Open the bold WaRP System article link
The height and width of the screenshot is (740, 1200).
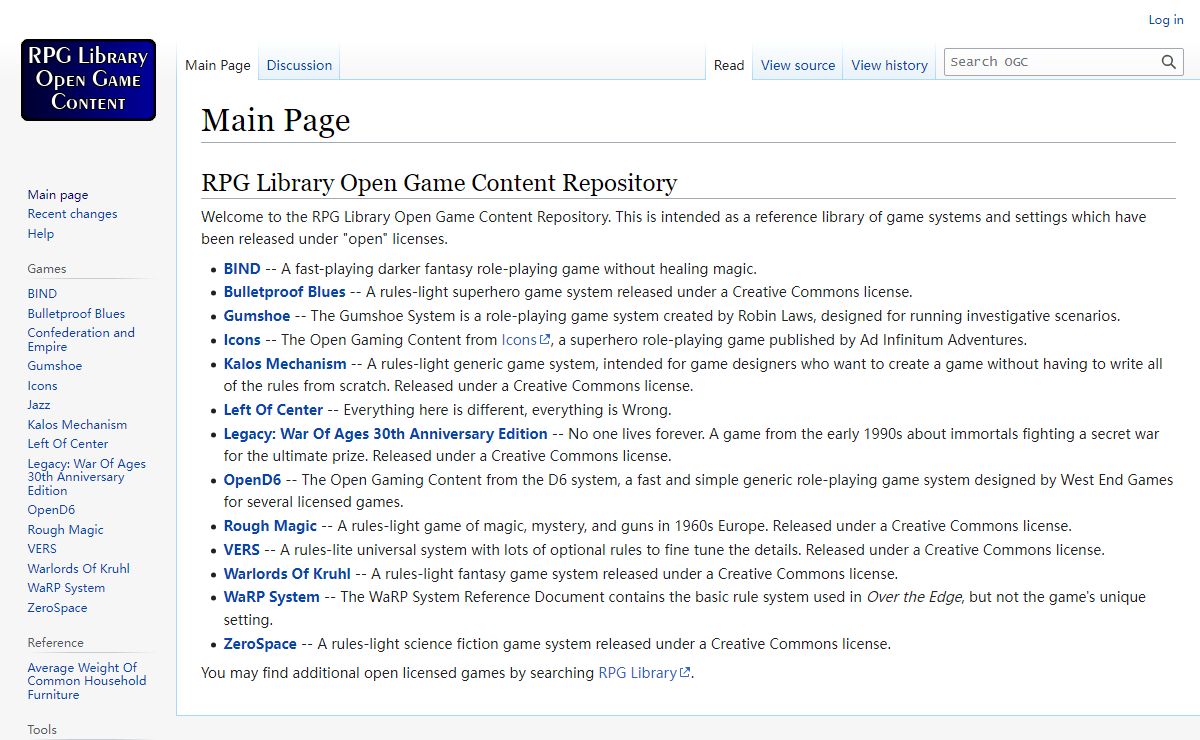(272, 597)
